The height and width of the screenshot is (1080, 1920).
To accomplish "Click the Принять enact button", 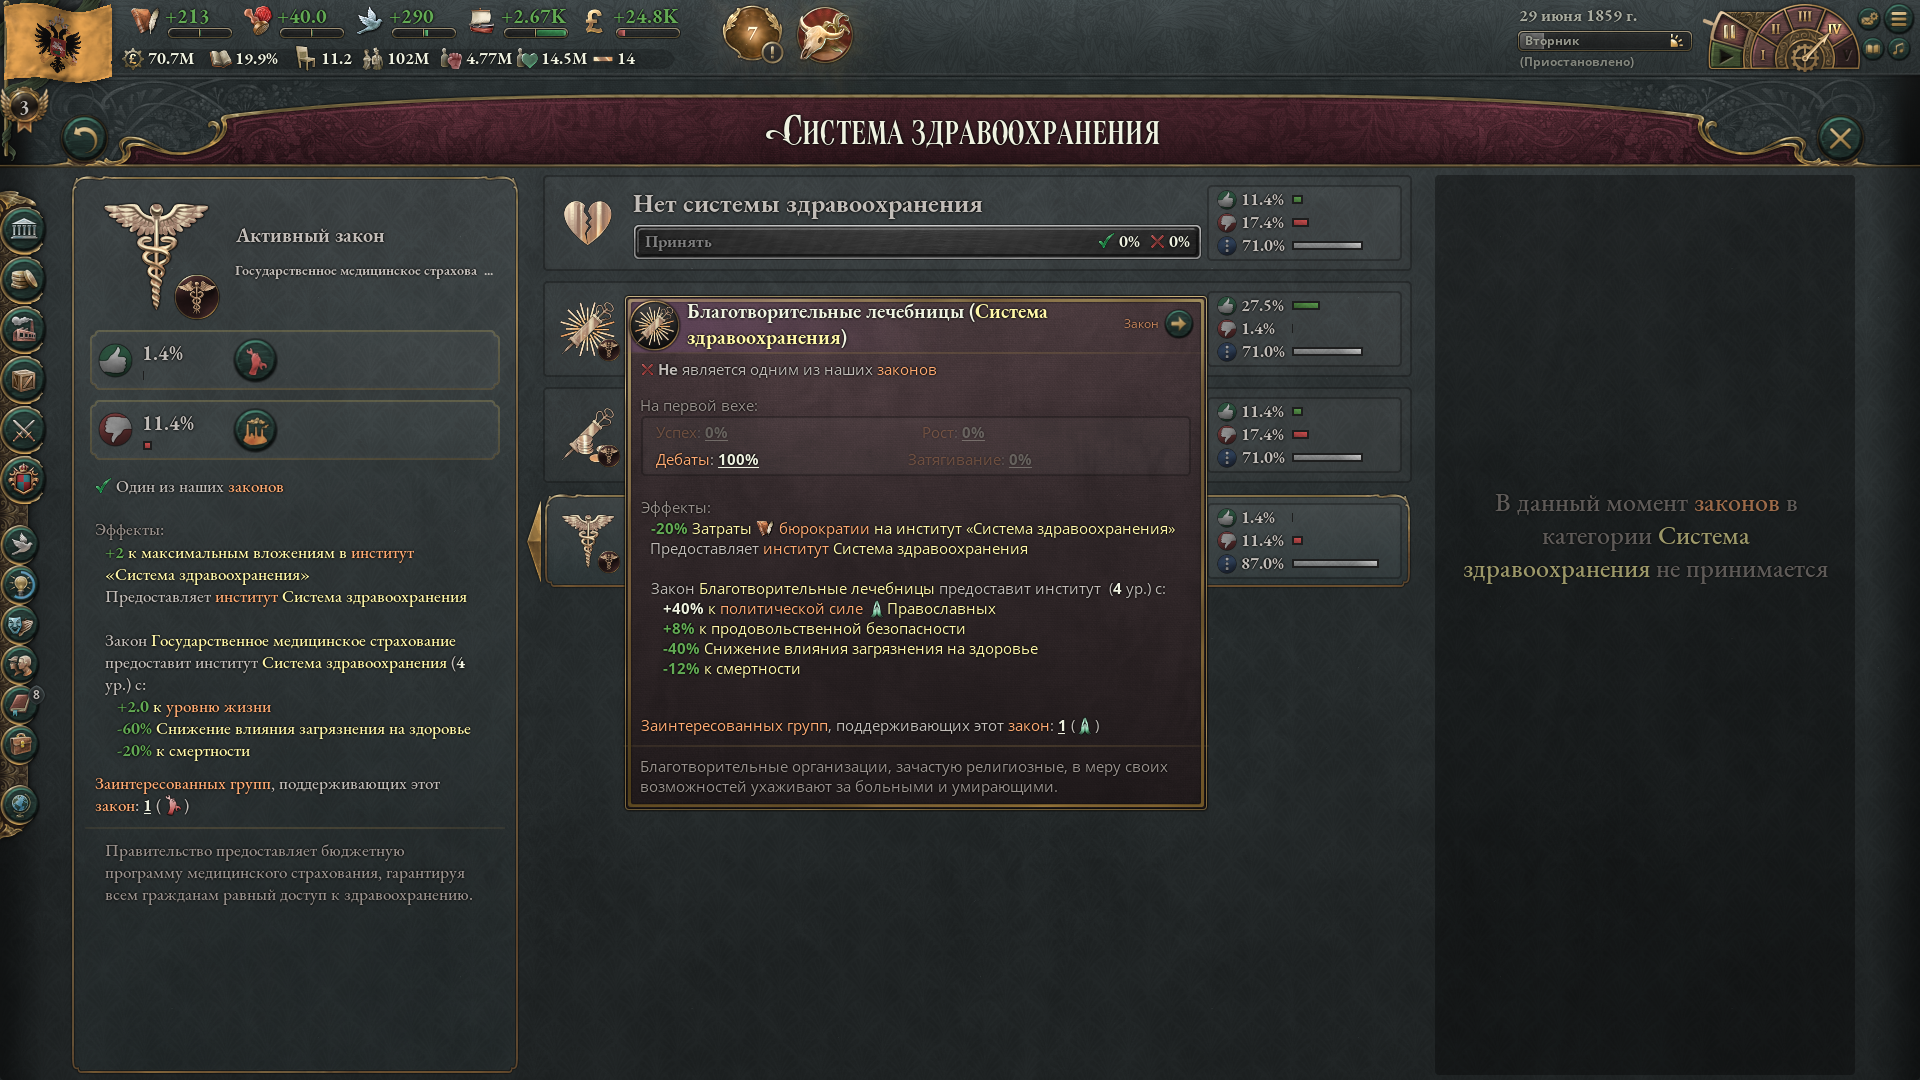I will pyautogui.click(x=917, y=242).
